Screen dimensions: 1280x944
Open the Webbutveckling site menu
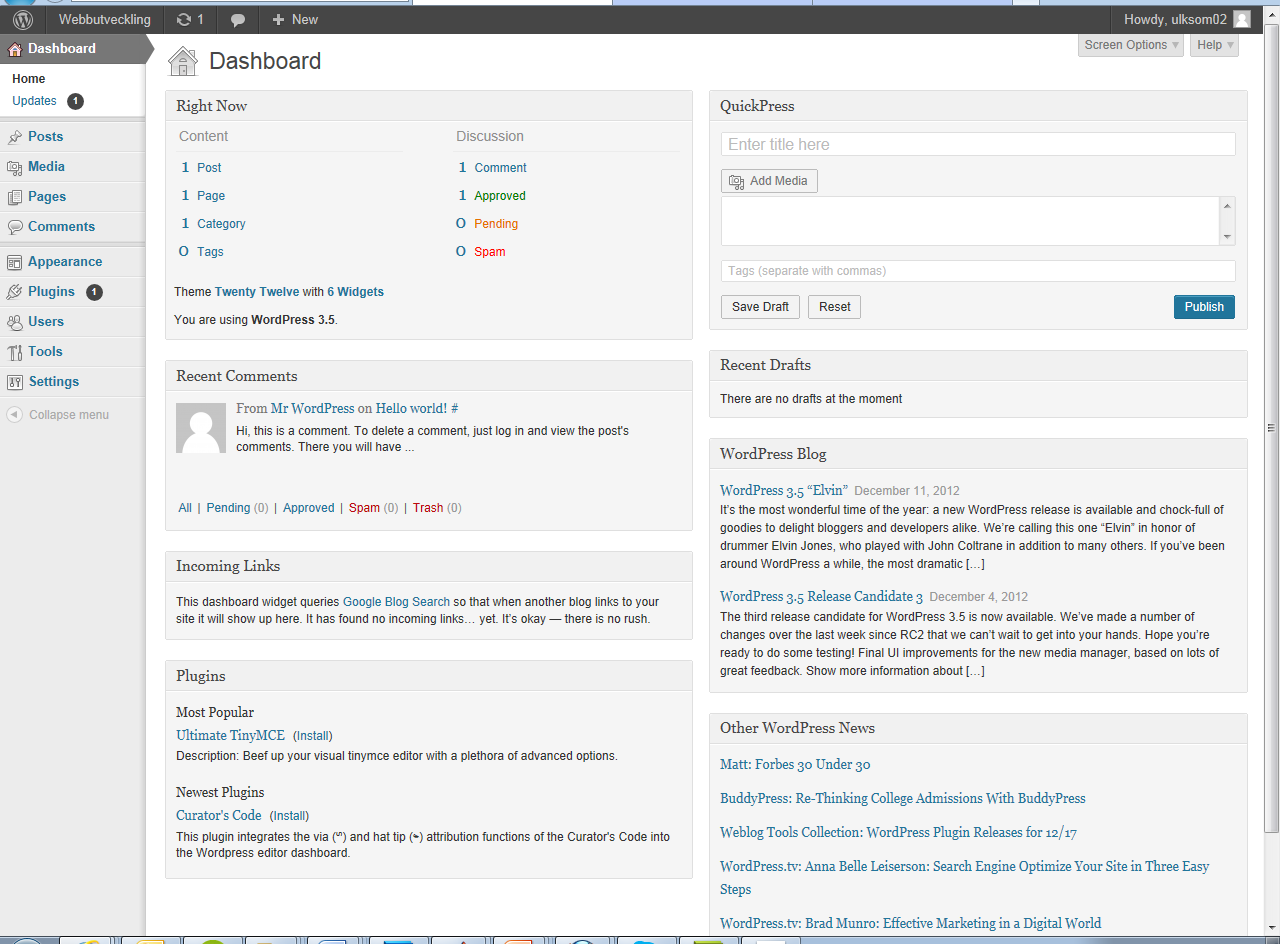(105, 19)
